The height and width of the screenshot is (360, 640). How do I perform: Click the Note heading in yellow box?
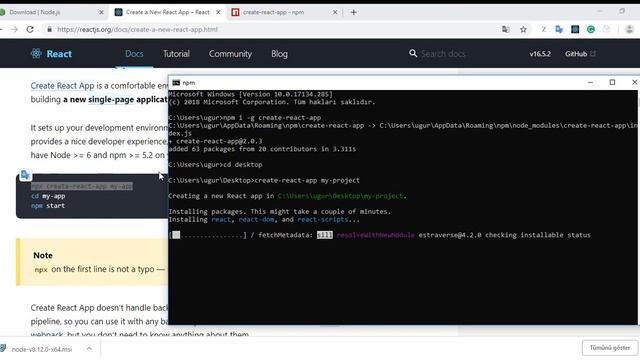pos(43,255)
